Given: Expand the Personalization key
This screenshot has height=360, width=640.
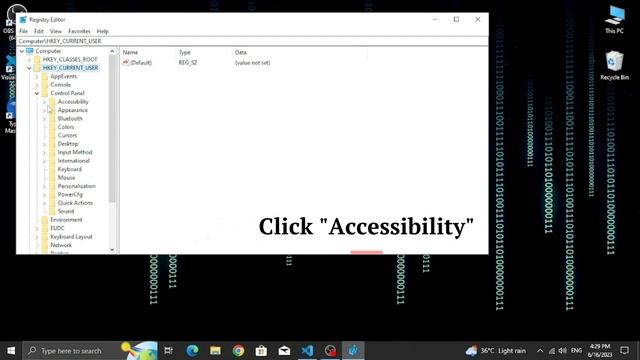Looking at the screenshot, I should coord(44,186).
